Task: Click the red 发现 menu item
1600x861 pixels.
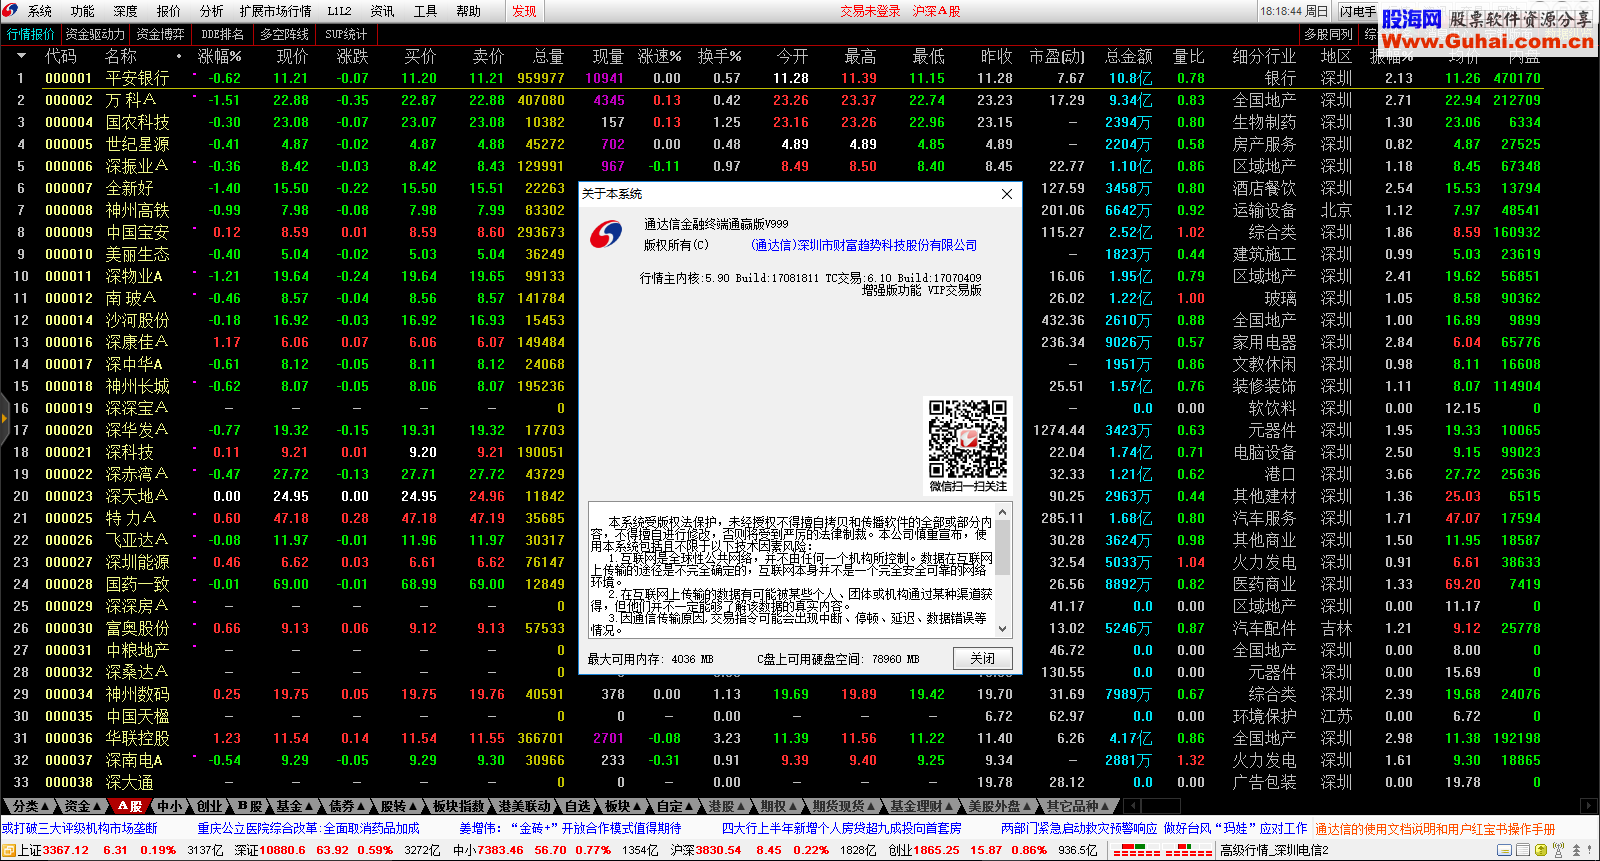Action: click(x=525, y=11)
